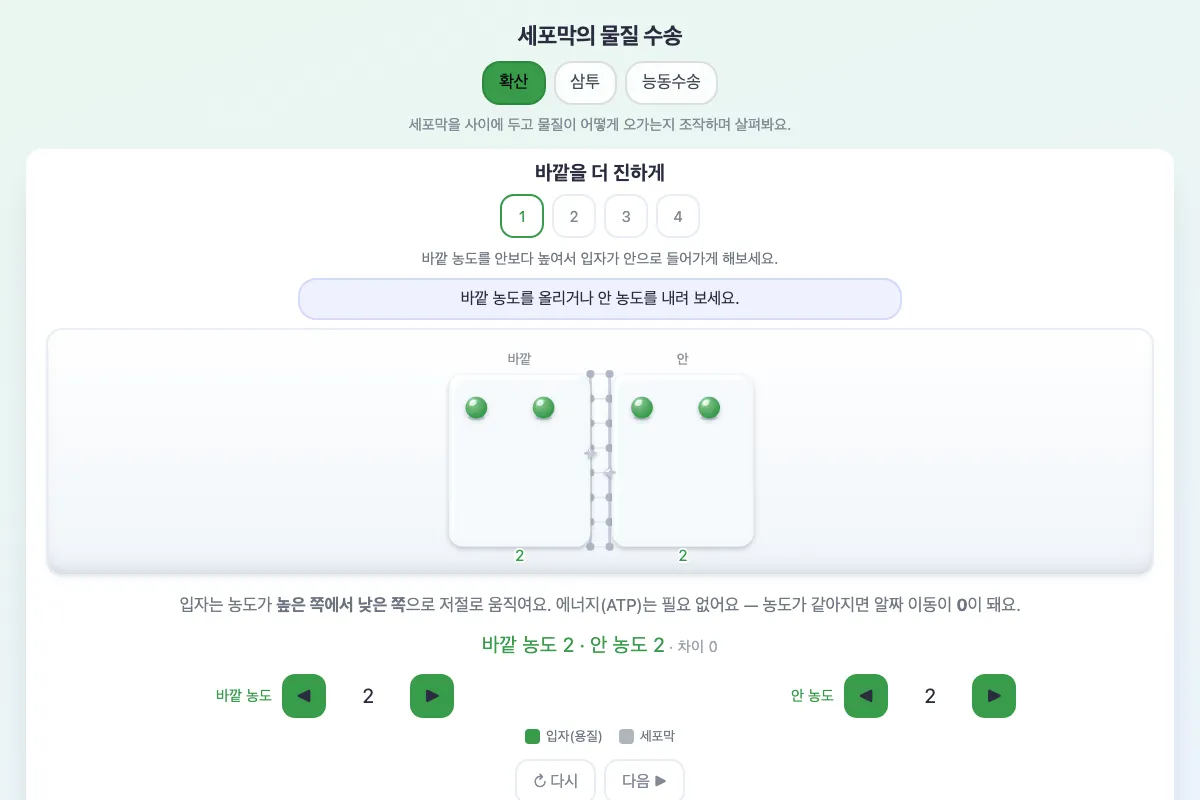Increase 바깥 농도 with right arrow
The width and height of the screenshot is (1200, 800).
(x=432, y=696)
